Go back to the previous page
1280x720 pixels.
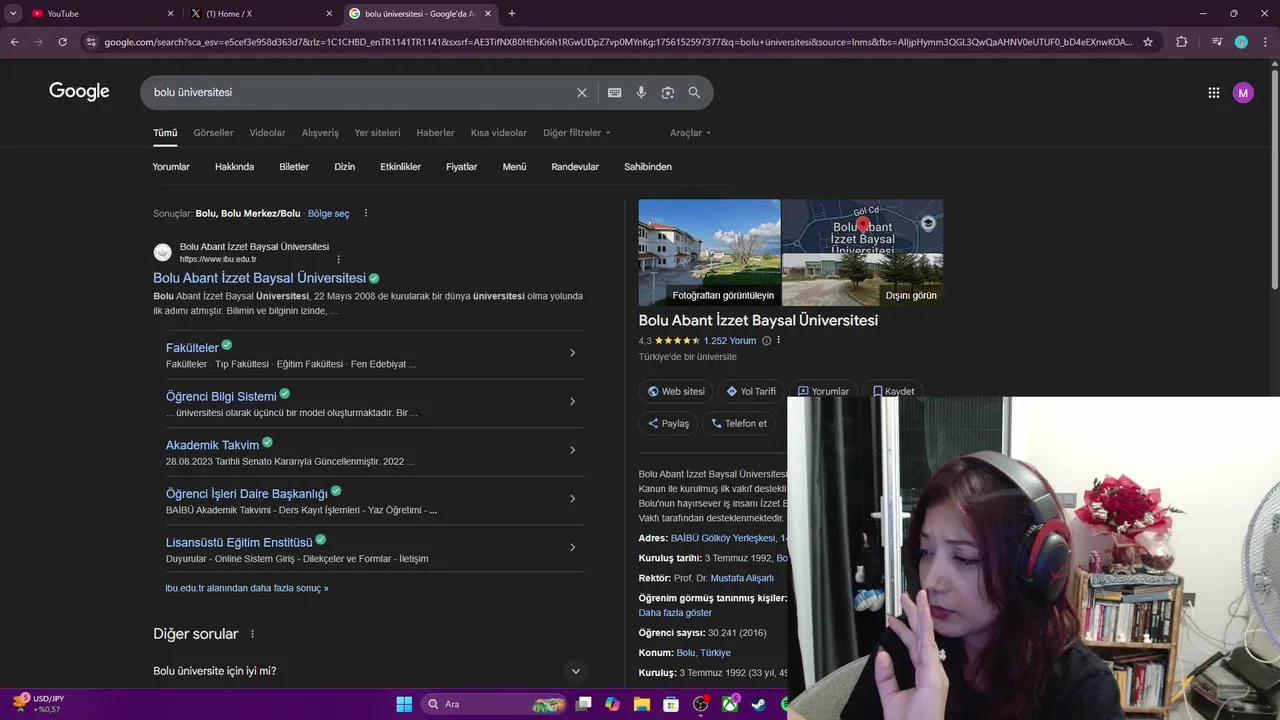pos(14,42)
